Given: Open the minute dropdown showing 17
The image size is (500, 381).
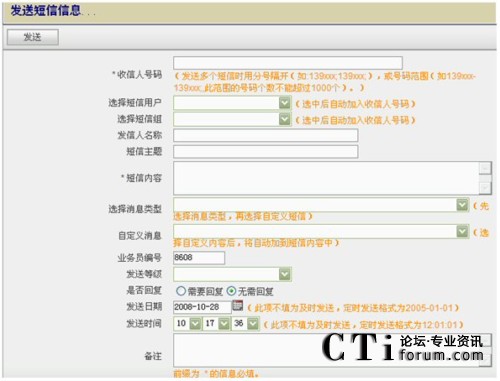Looking at the screenshot, I should point(224,323).
